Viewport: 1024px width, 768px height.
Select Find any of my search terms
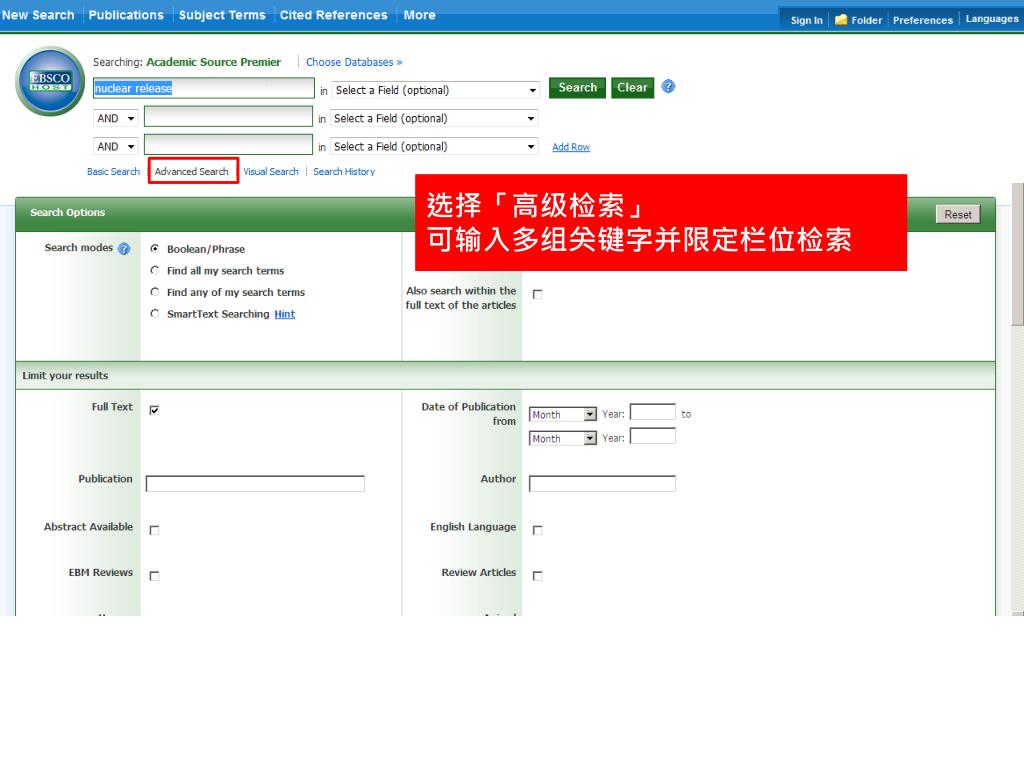pos(155,292)
